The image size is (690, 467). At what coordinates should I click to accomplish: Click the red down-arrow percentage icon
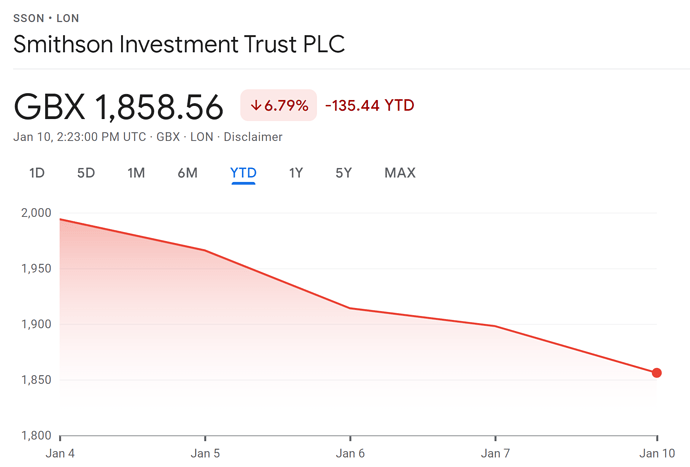click(x=256, y=105)
